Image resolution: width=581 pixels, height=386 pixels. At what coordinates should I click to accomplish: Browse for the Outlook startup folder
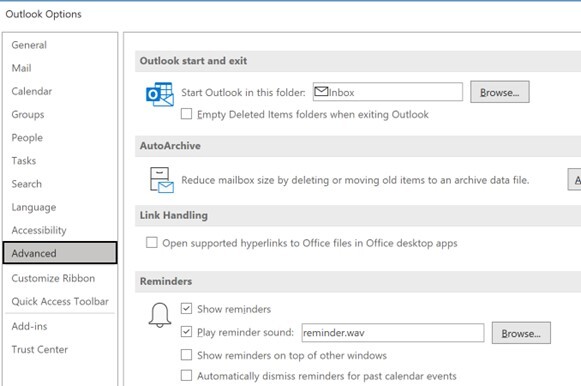(499, 92)
